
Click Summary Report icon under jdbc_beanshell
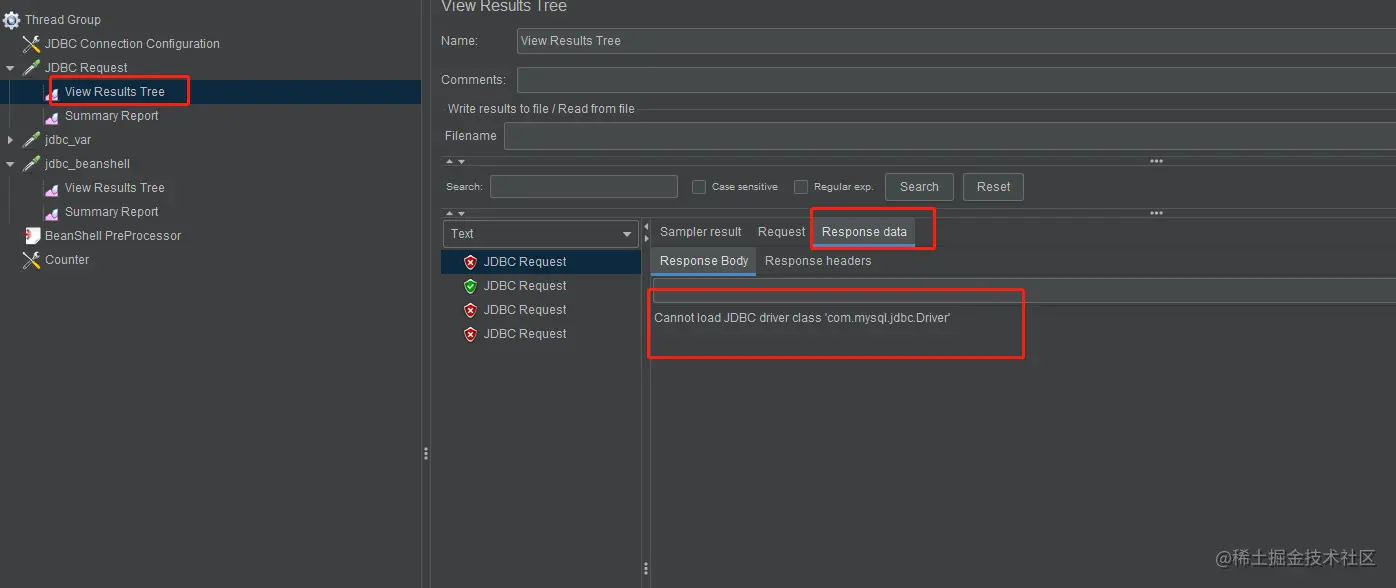[52, 213]
